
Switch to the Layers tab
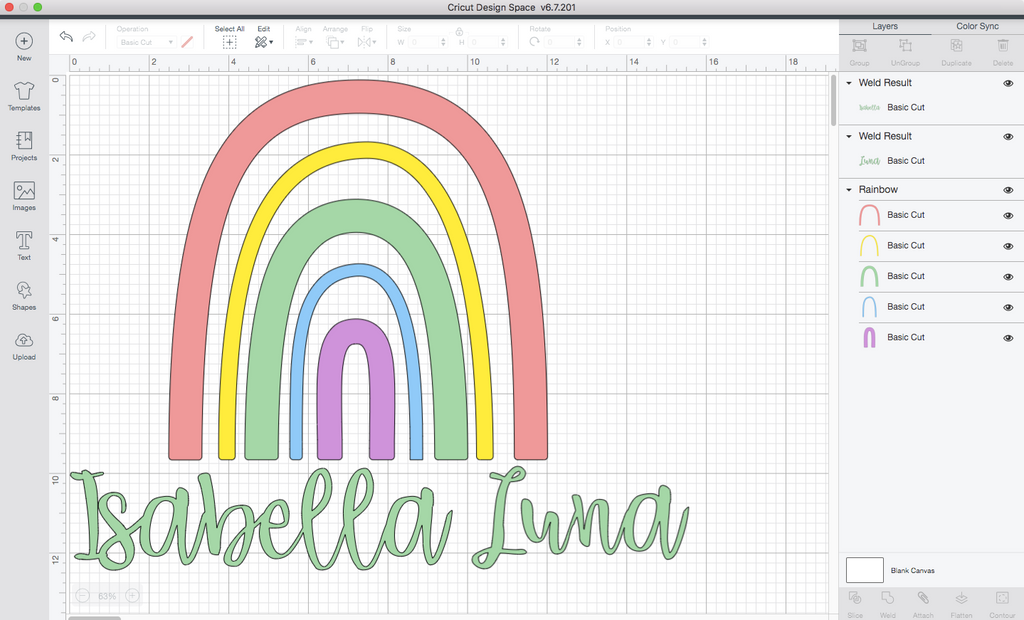click(x=885, y=26)
